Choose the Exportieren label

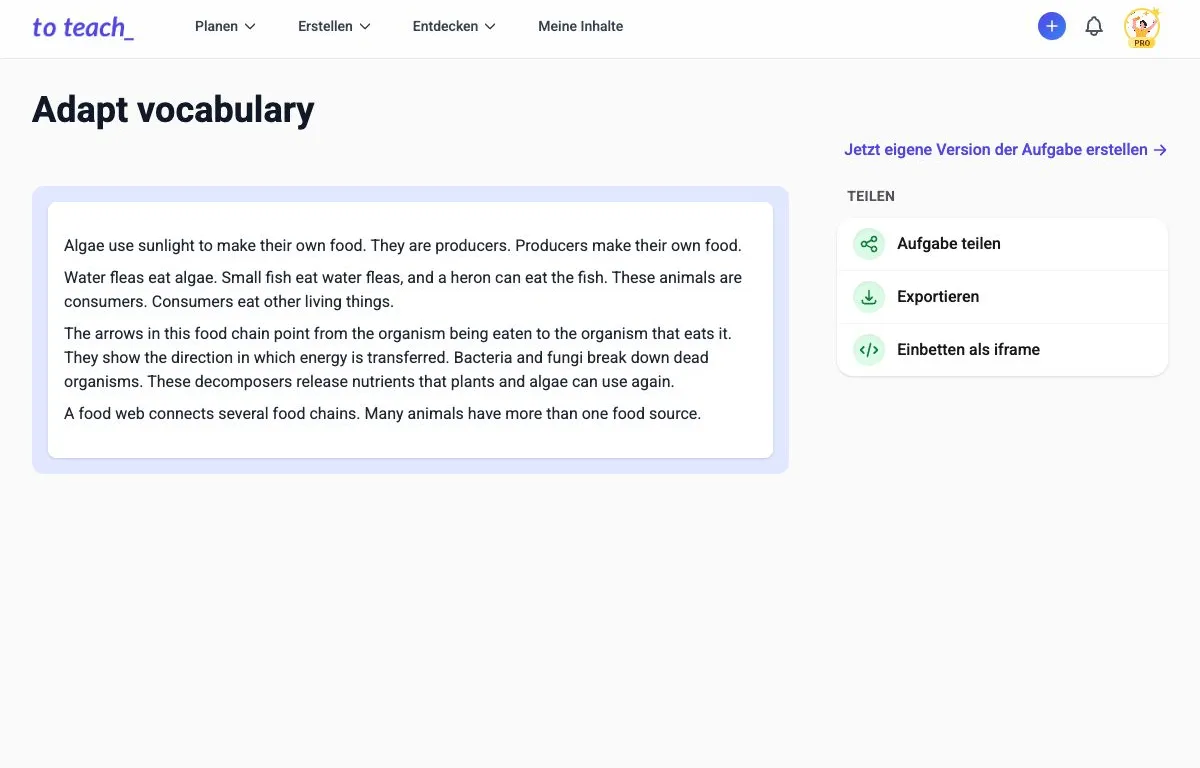(938, 297)
